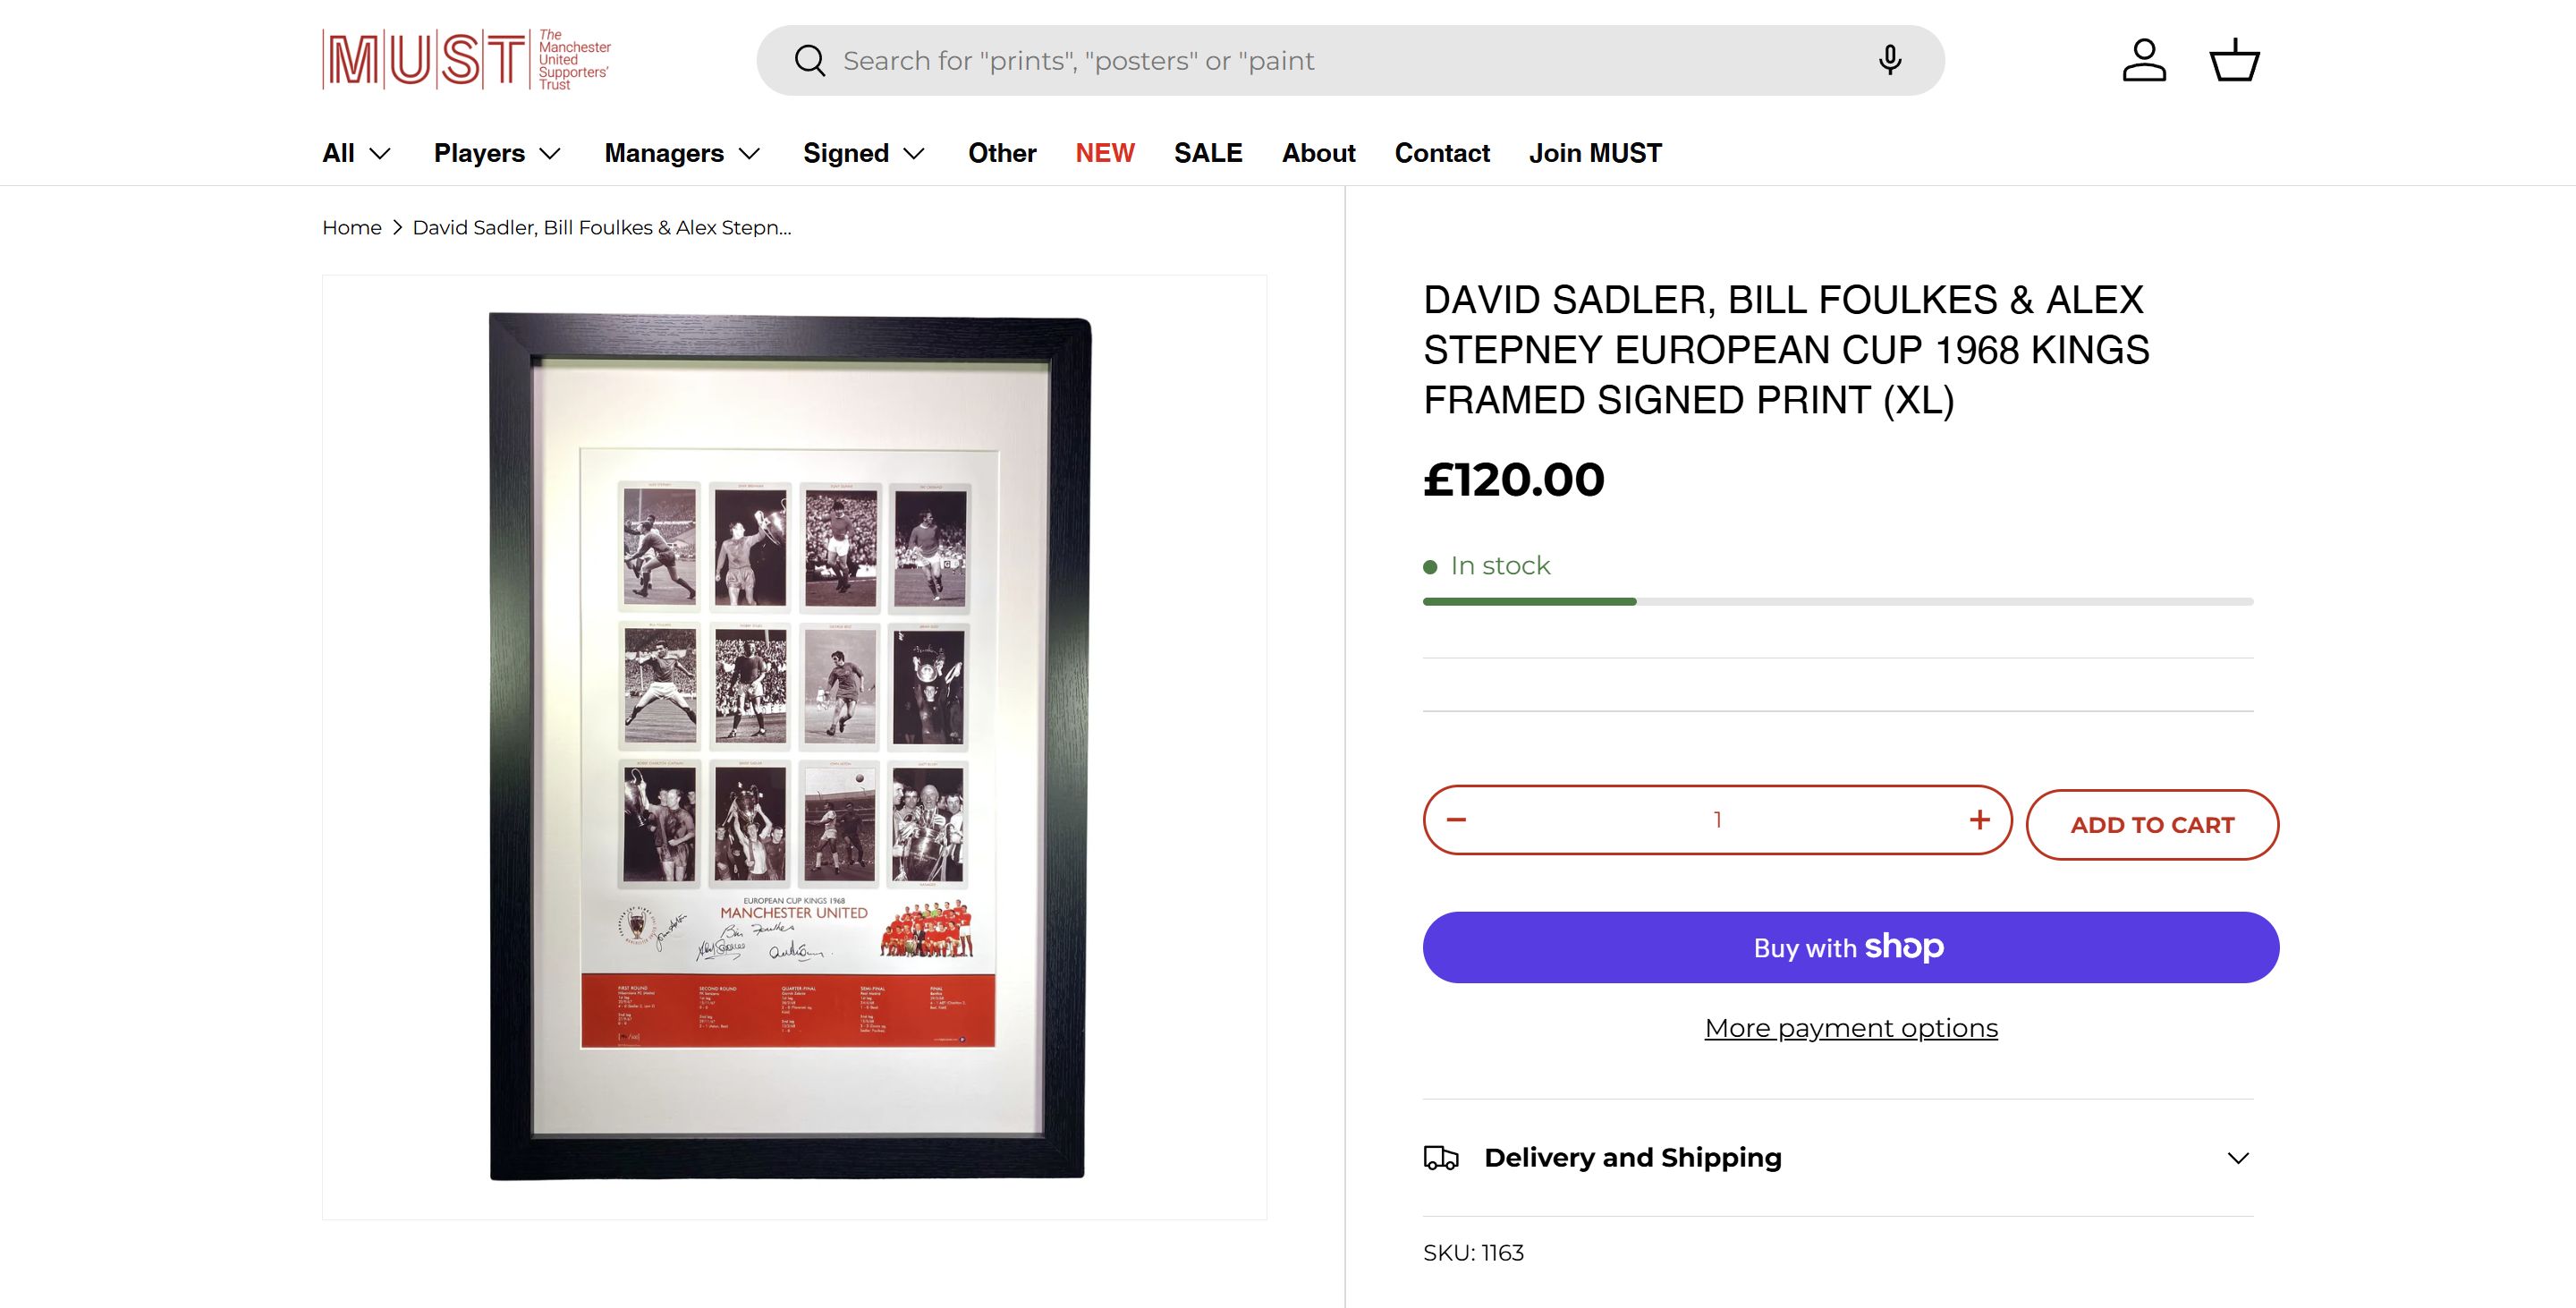
Task: Increase quantity with the plus icon
Action: [1979, 820]
